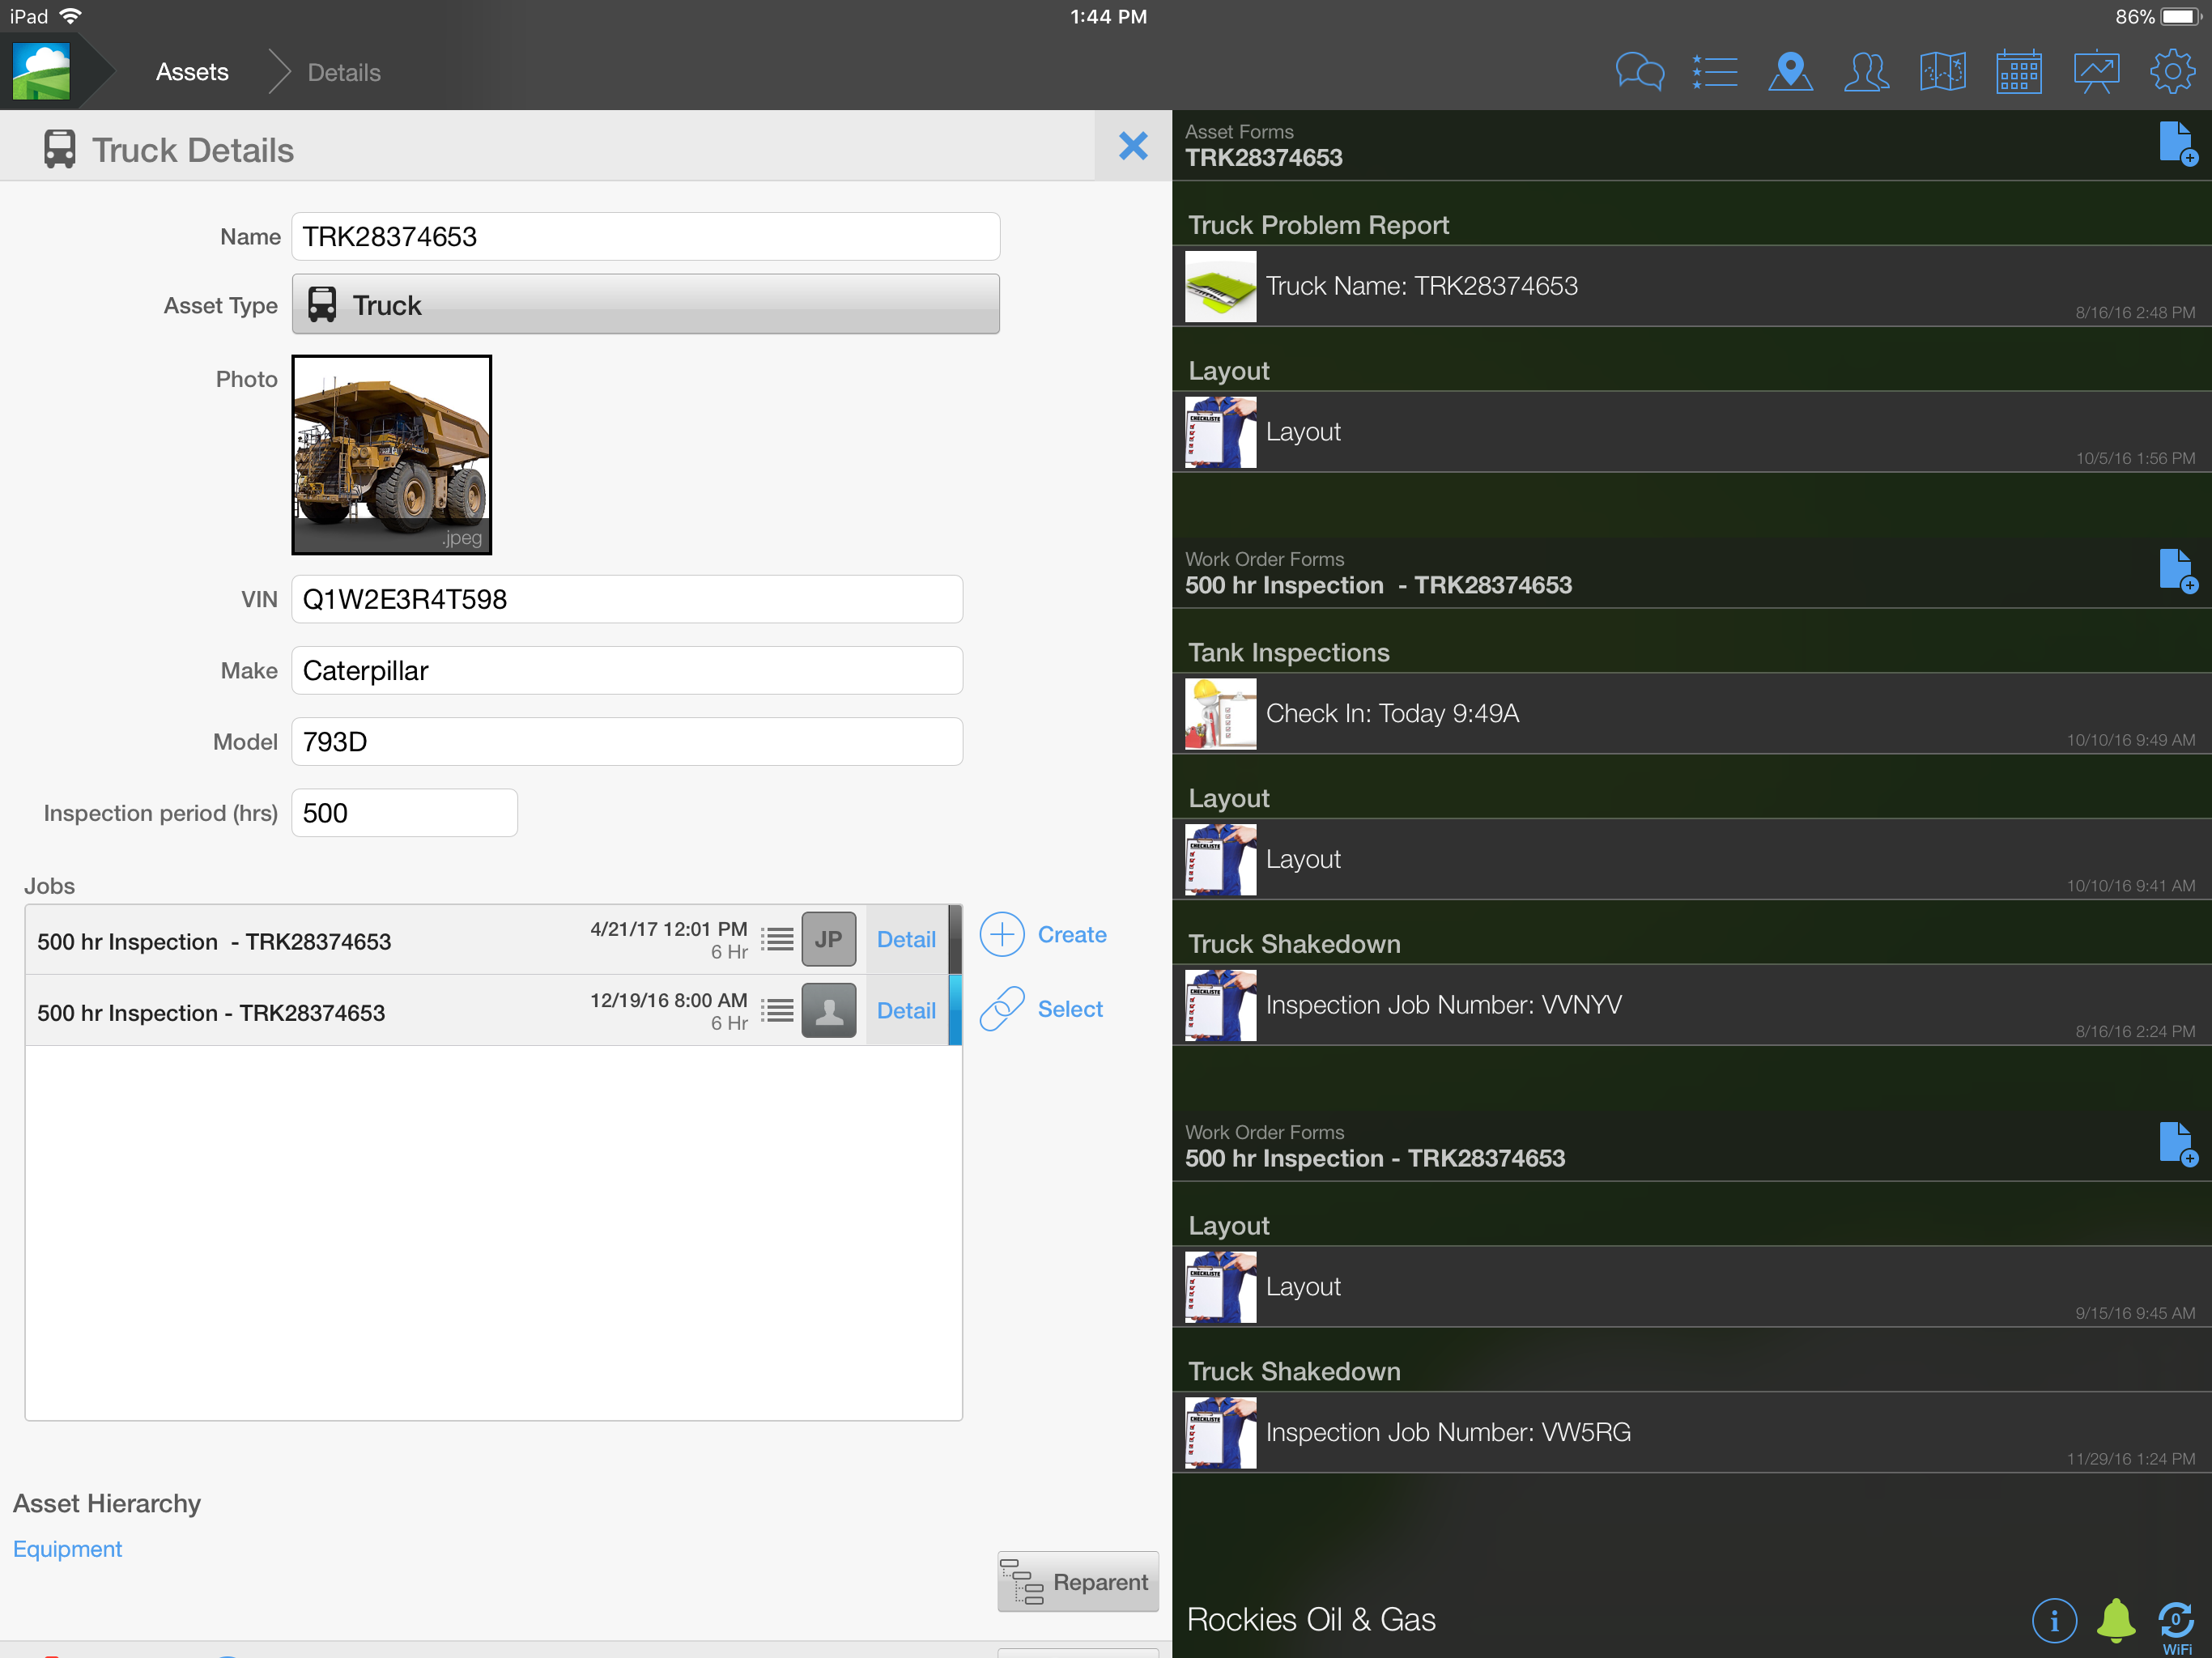Open the truck photo thumbnail
This screenshot has width=2212, height=1658.
coord(391,455)
